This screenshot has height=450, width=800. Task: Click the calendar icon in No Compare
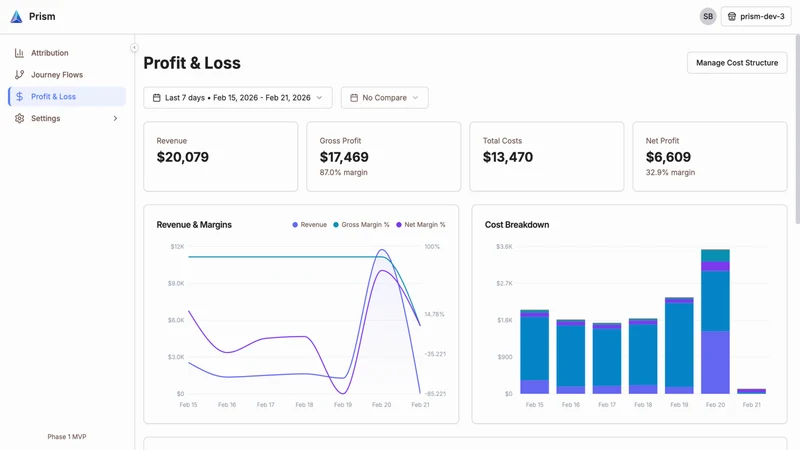[354, 97]
